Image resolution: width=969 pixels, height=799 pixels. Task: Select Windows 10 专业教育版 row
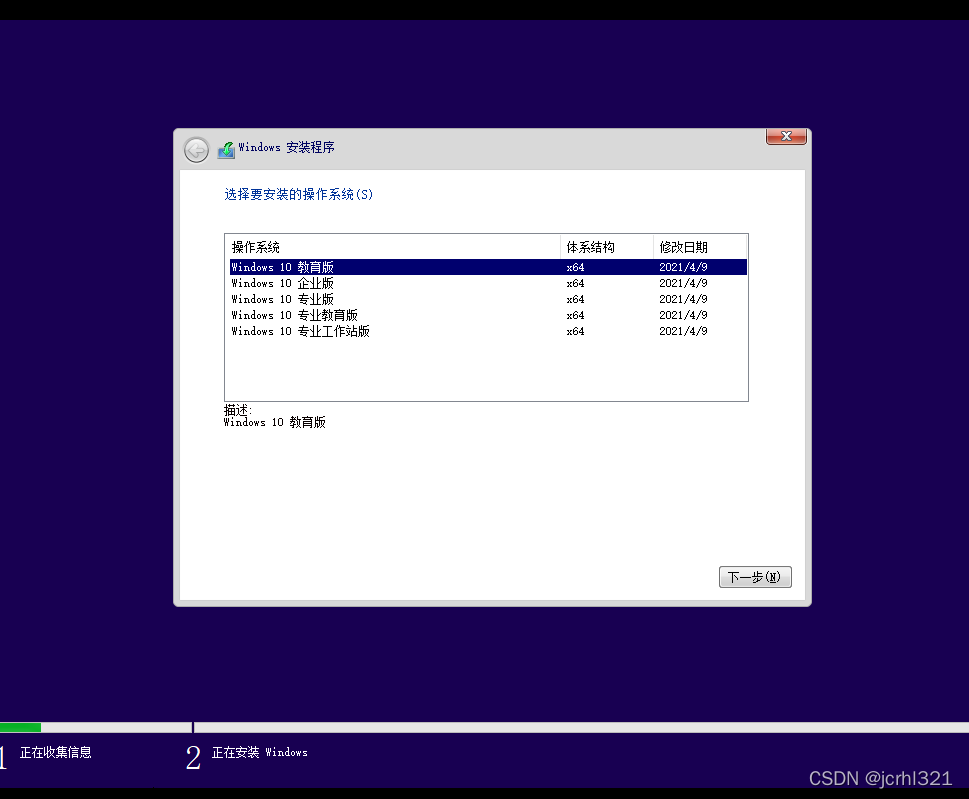(x=488, y=315)
